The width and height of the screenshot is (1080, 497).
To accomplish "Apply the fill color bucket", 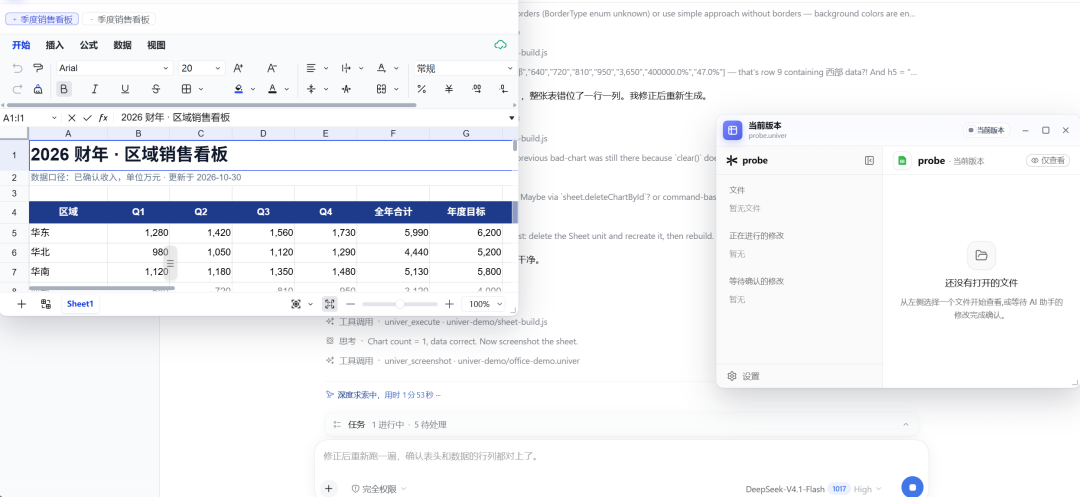I will coord(238,89).
